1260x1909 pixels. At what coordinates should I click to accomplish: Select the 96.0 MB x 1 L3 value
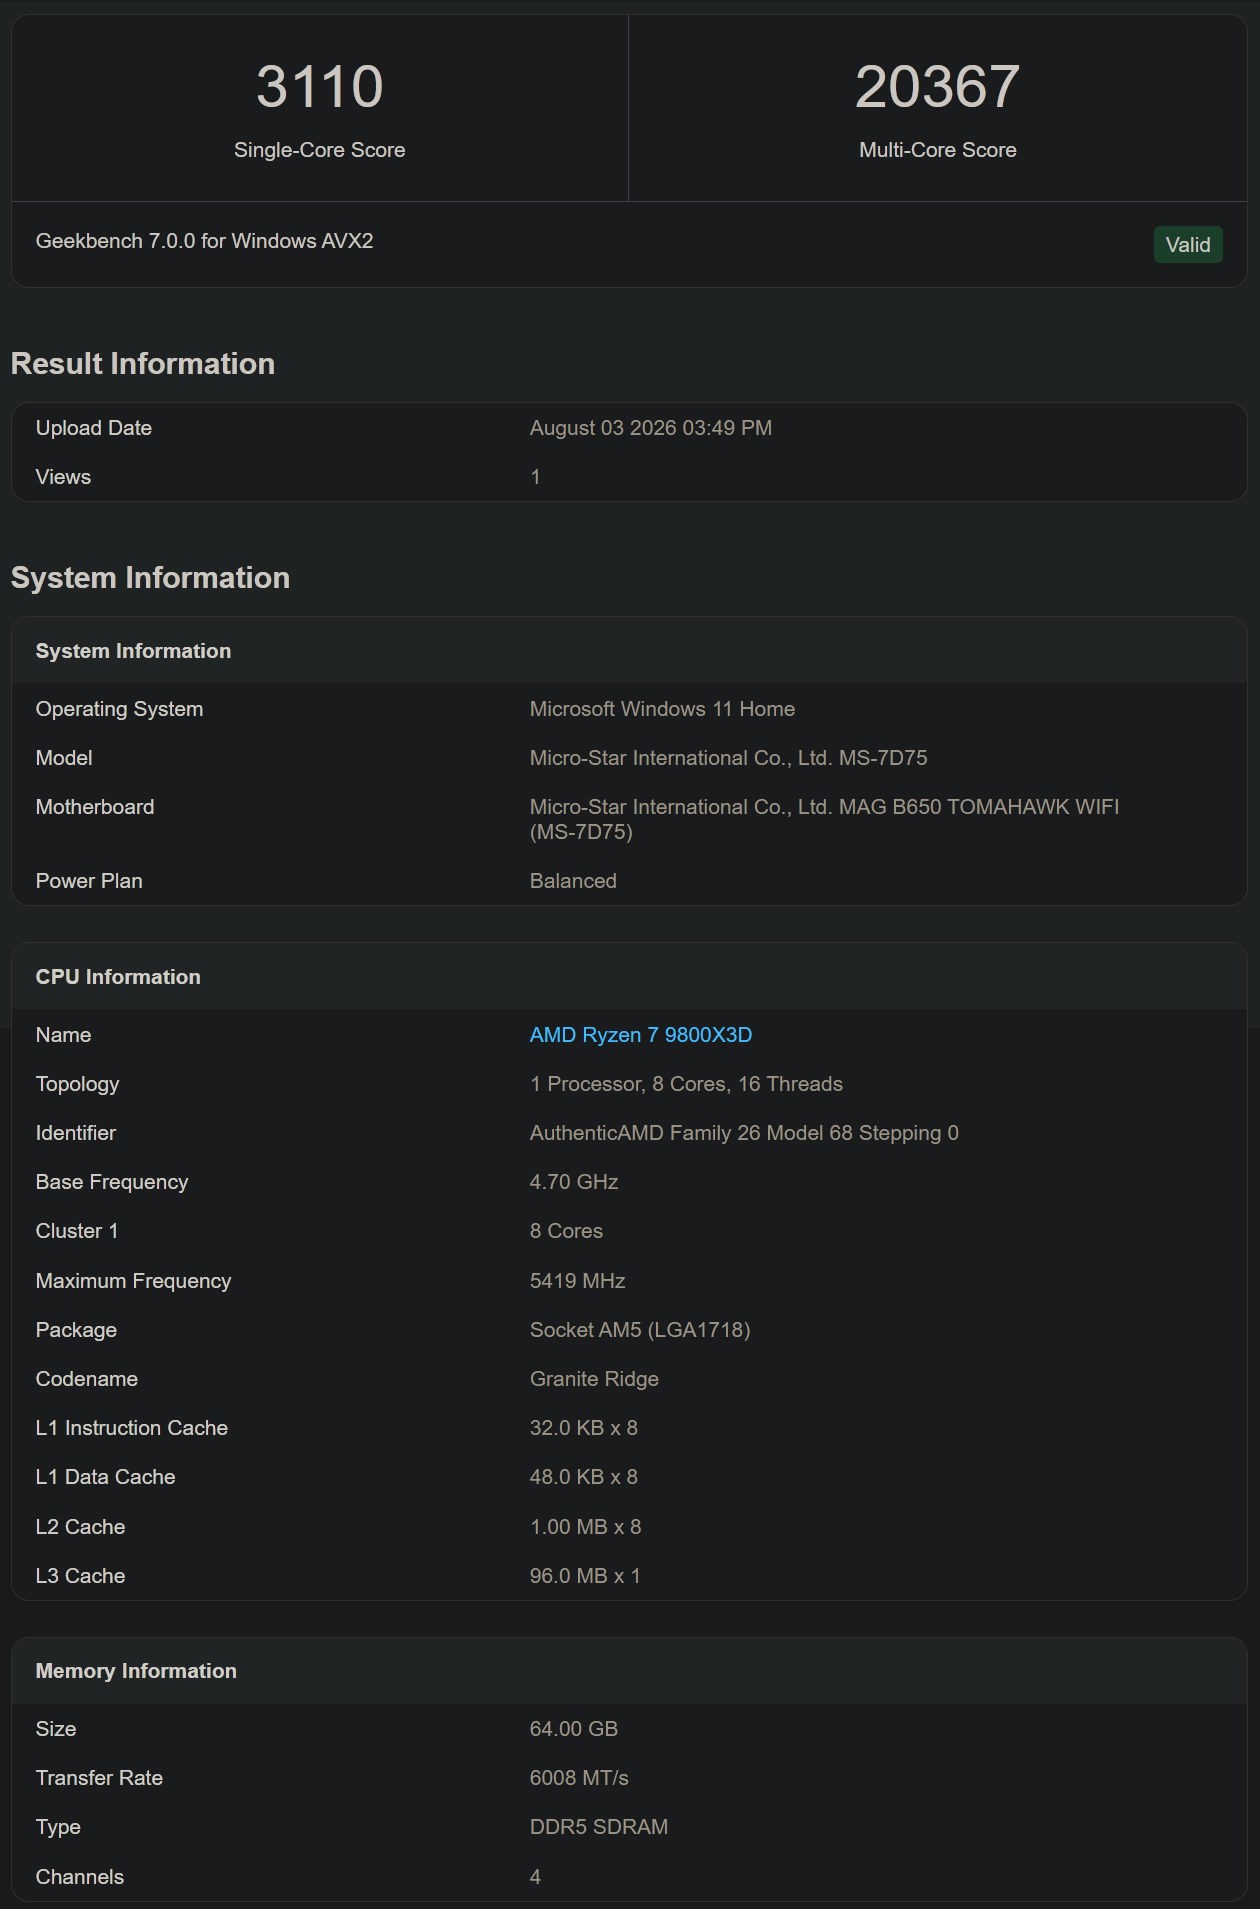pos(585,1576)
